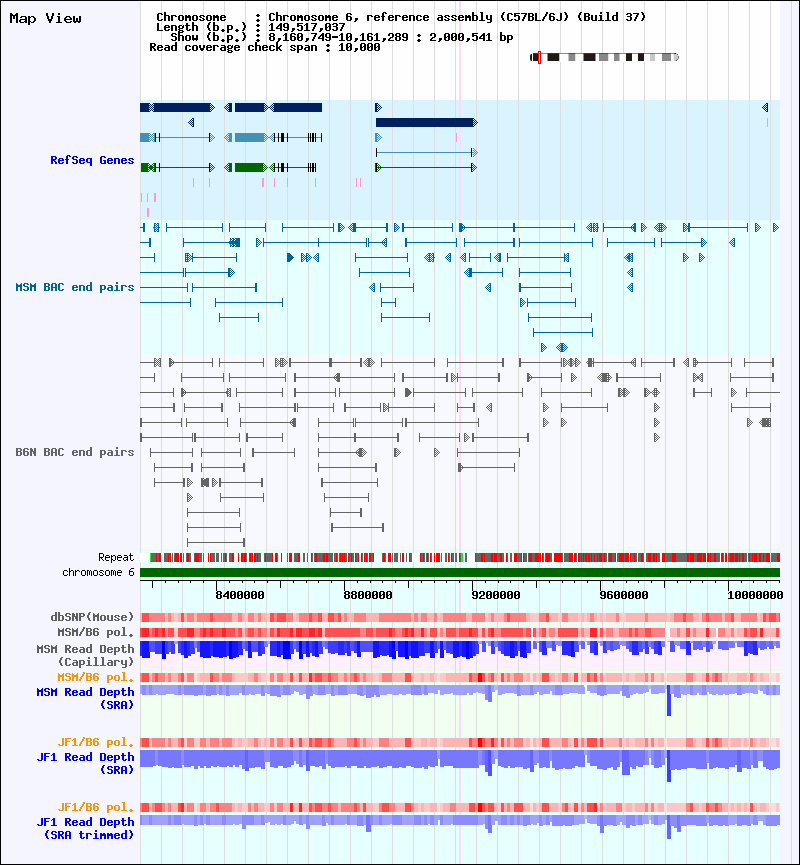Image resolution: width=800 pixels, height=865 pixels.
Task: Click the 8400000 ruler position label
Action: coord(239,595)
